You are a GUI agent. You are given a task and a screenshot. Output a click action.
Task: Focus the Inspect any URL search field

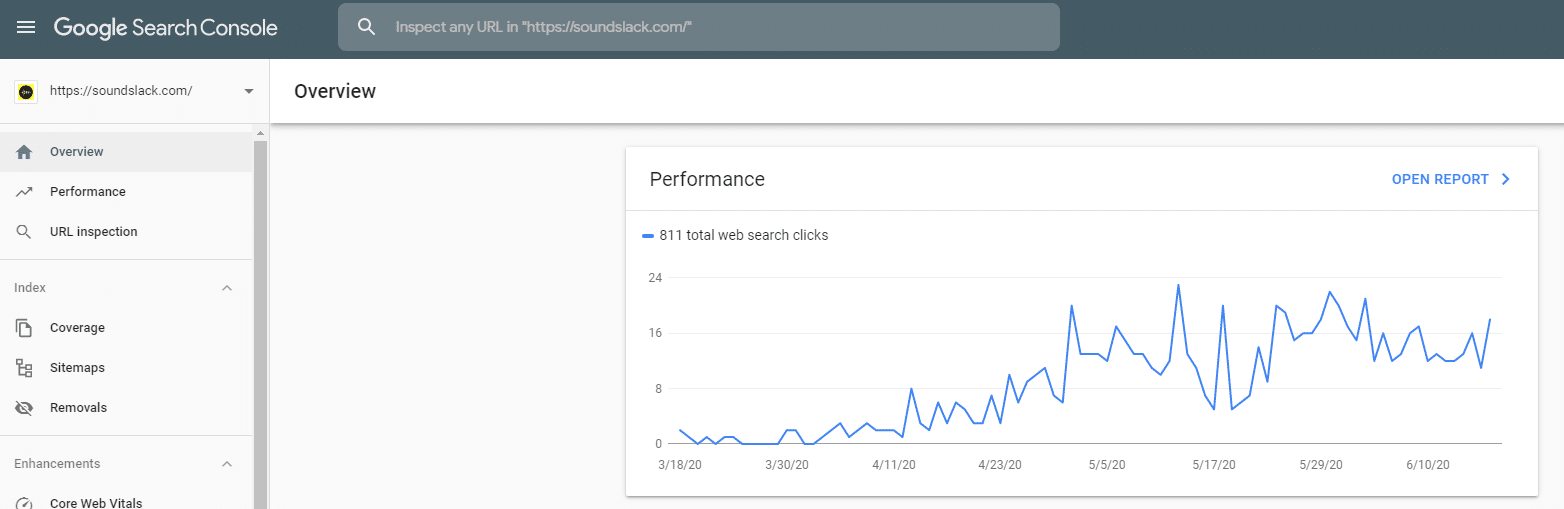(698, 27)
